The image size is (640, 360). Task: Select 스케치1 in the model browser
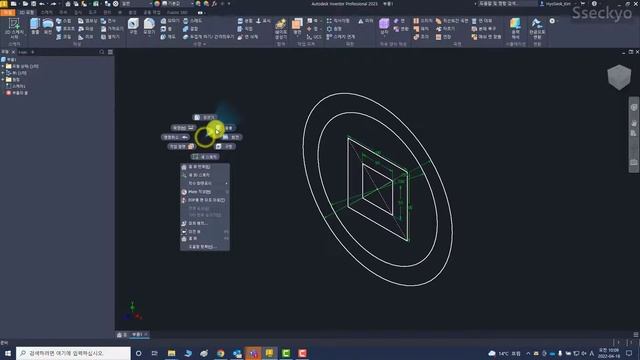tap(16, 87)
